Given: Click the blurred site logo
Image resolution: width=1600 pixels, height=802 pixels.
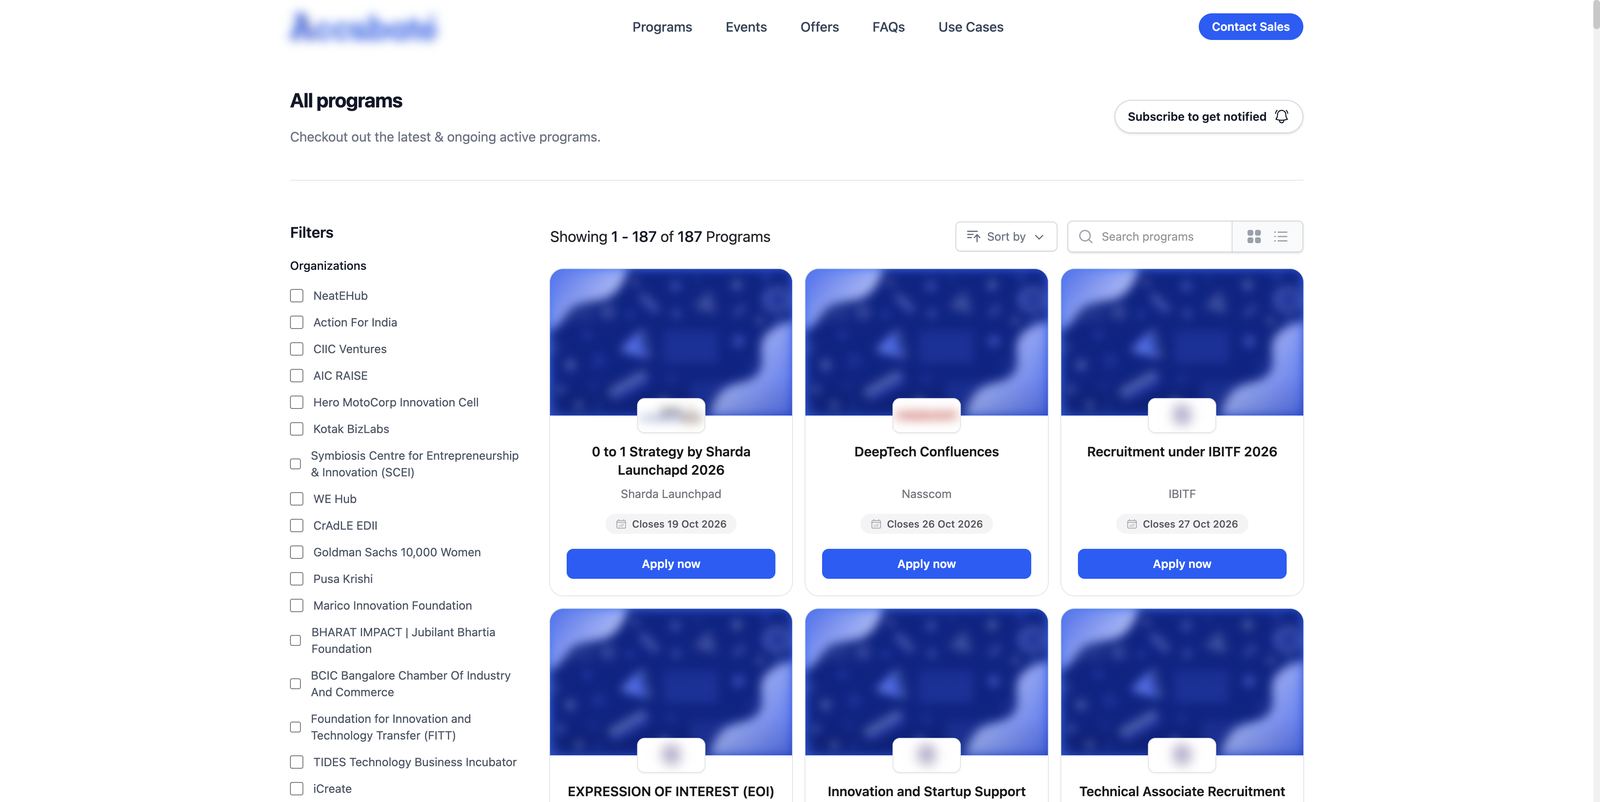Looking at the screenshot, I should pyautogui.click(x=364, y=27).
